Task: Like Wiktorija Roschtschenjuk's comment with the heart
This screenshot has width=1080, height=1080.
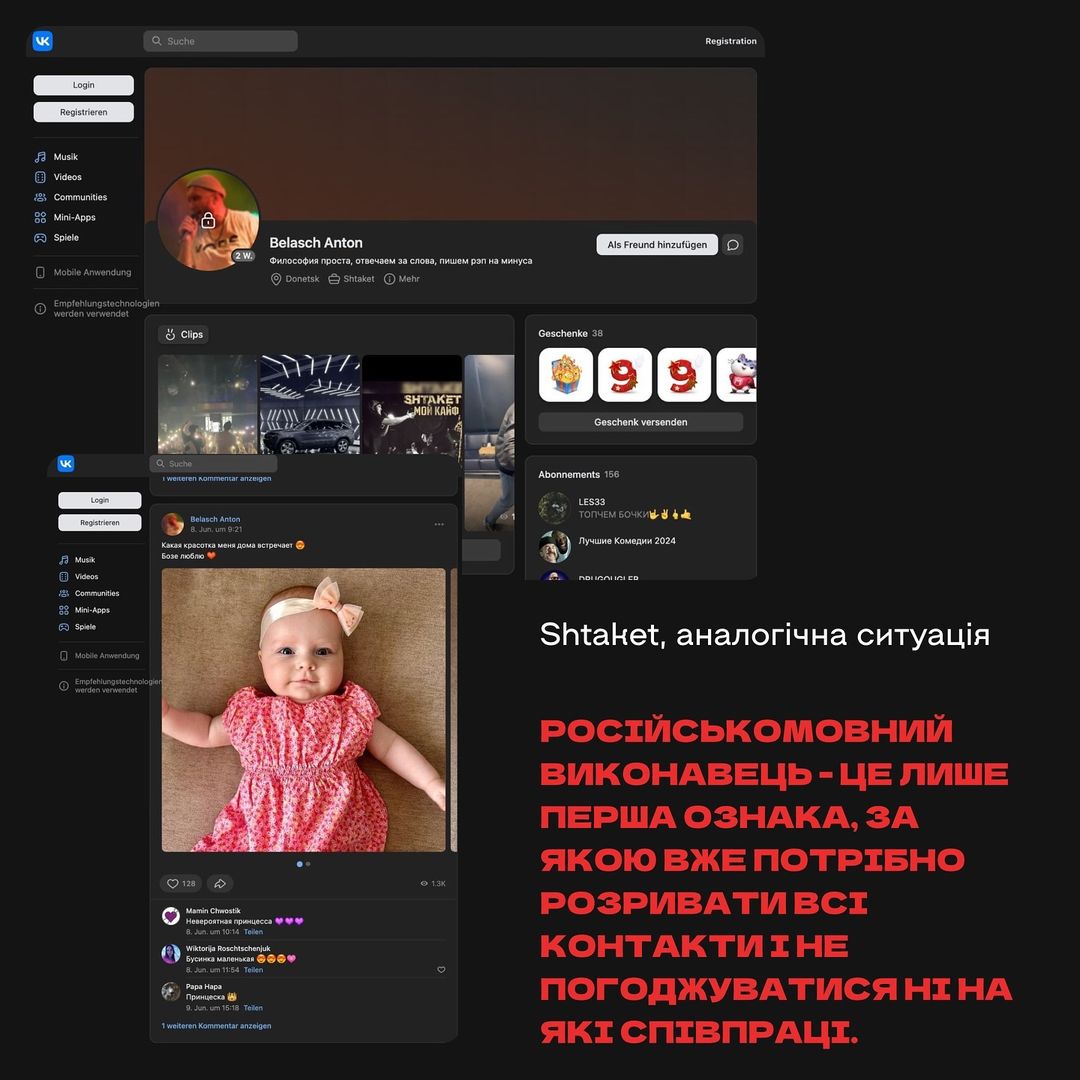Action: pos(441,969)
